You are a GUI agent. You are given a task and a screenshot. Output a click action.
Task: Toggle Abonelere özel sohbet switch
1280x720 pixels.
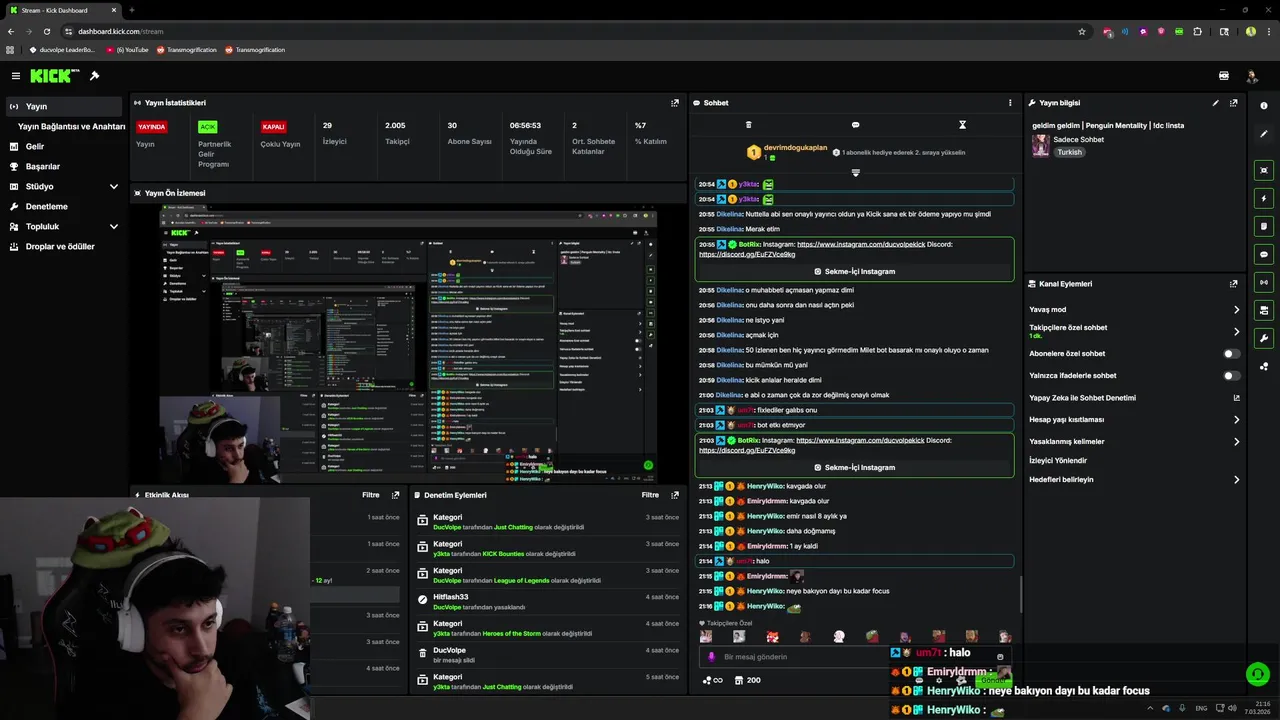tap(1232, 354)
